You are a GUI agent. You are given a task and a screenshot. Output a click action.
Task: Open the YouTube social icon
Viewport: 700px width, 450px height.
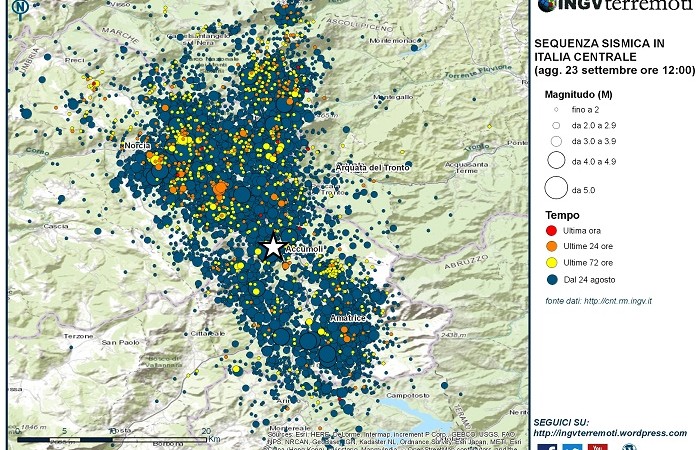point(598,446)
